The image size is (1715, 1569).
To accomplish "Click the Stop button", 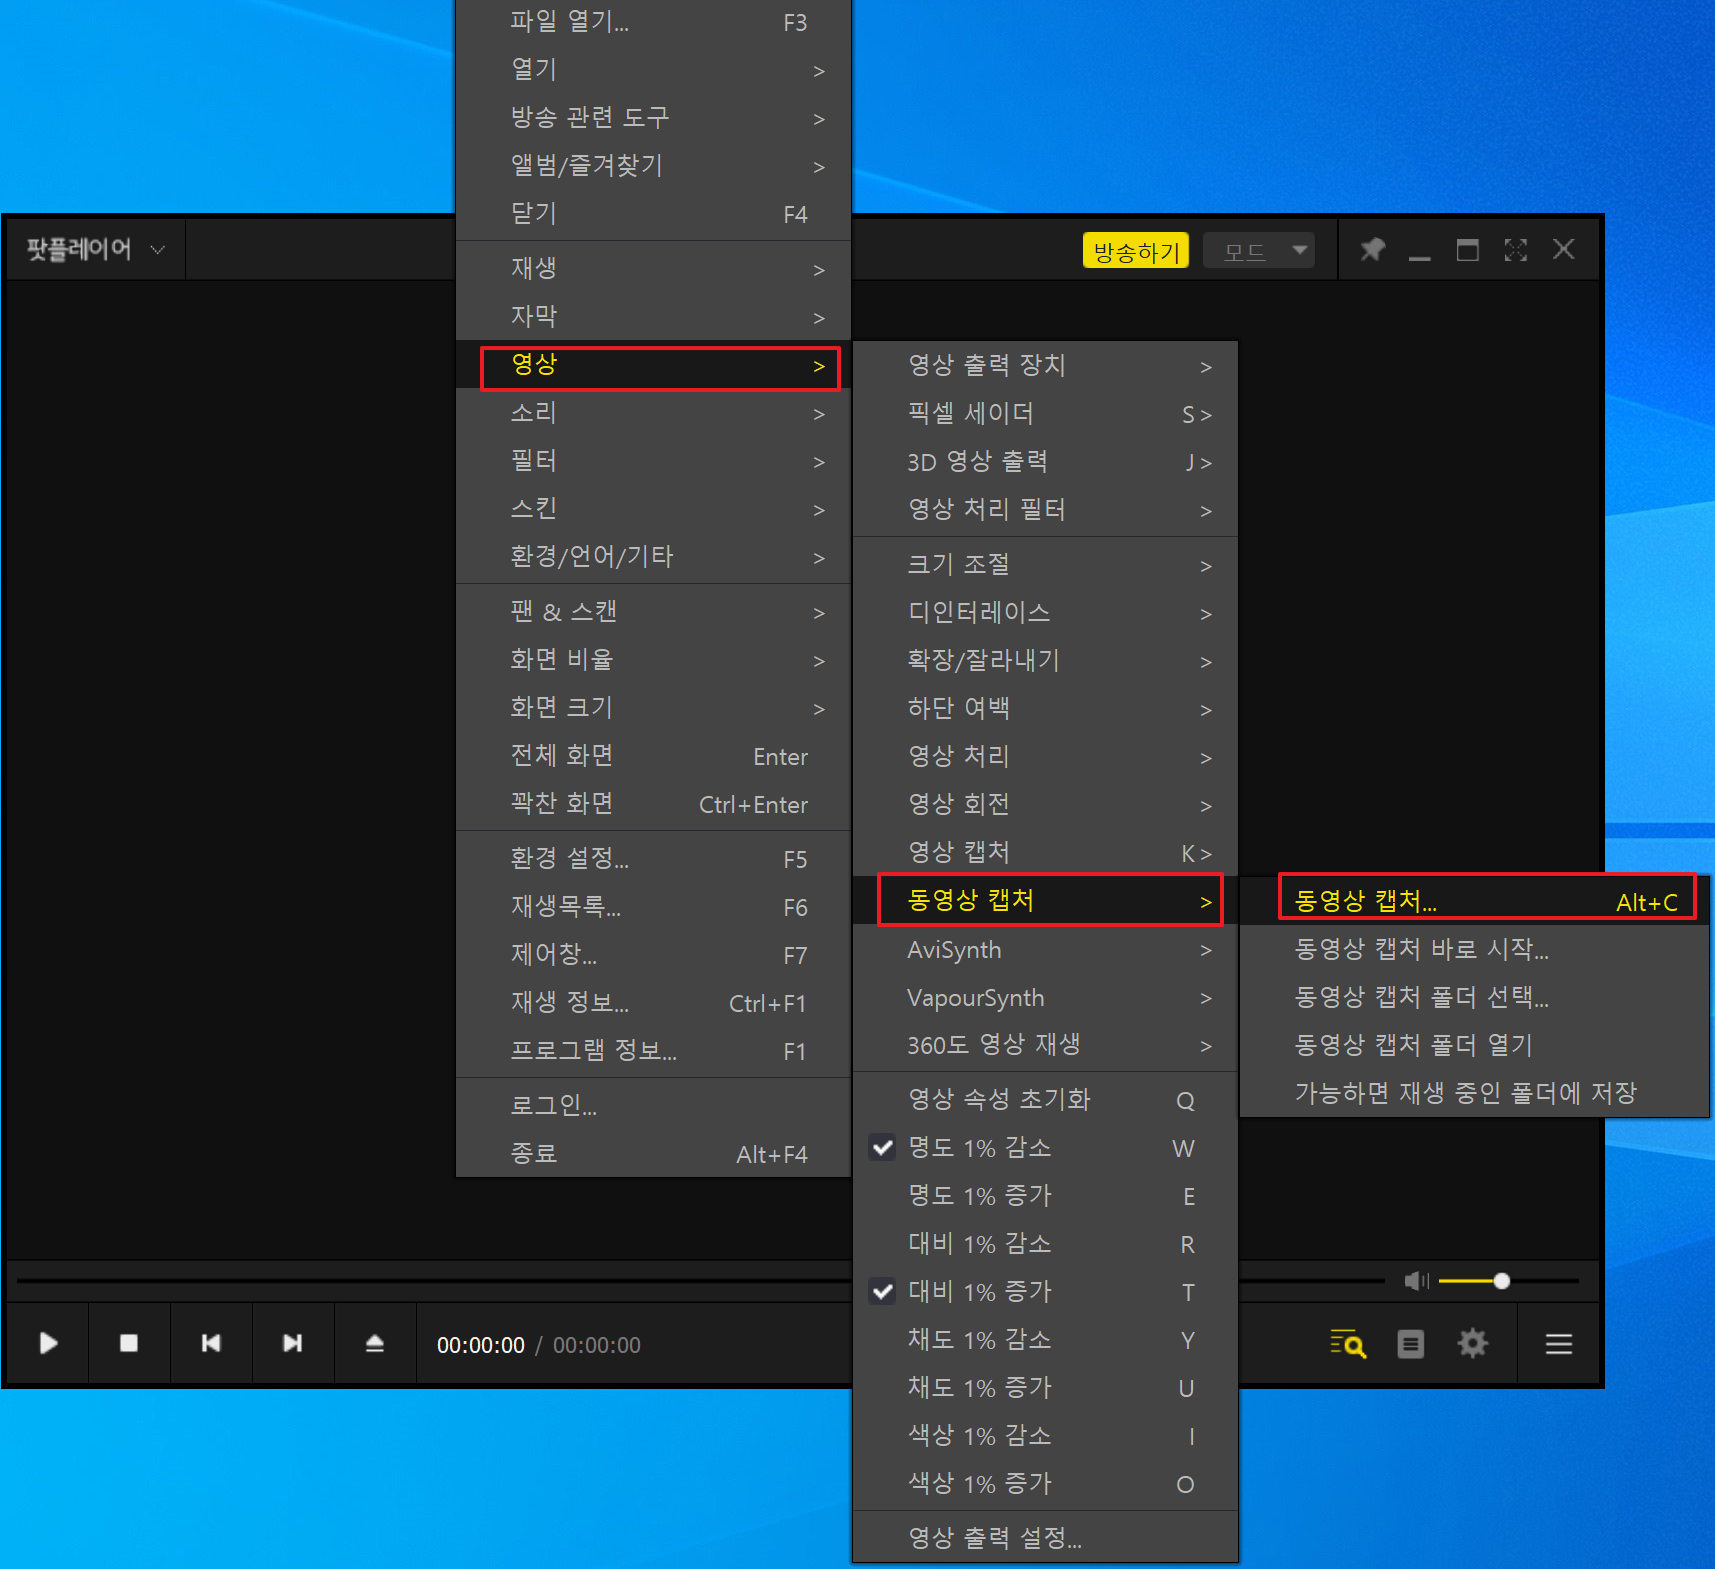I will tap(129, 1343).
